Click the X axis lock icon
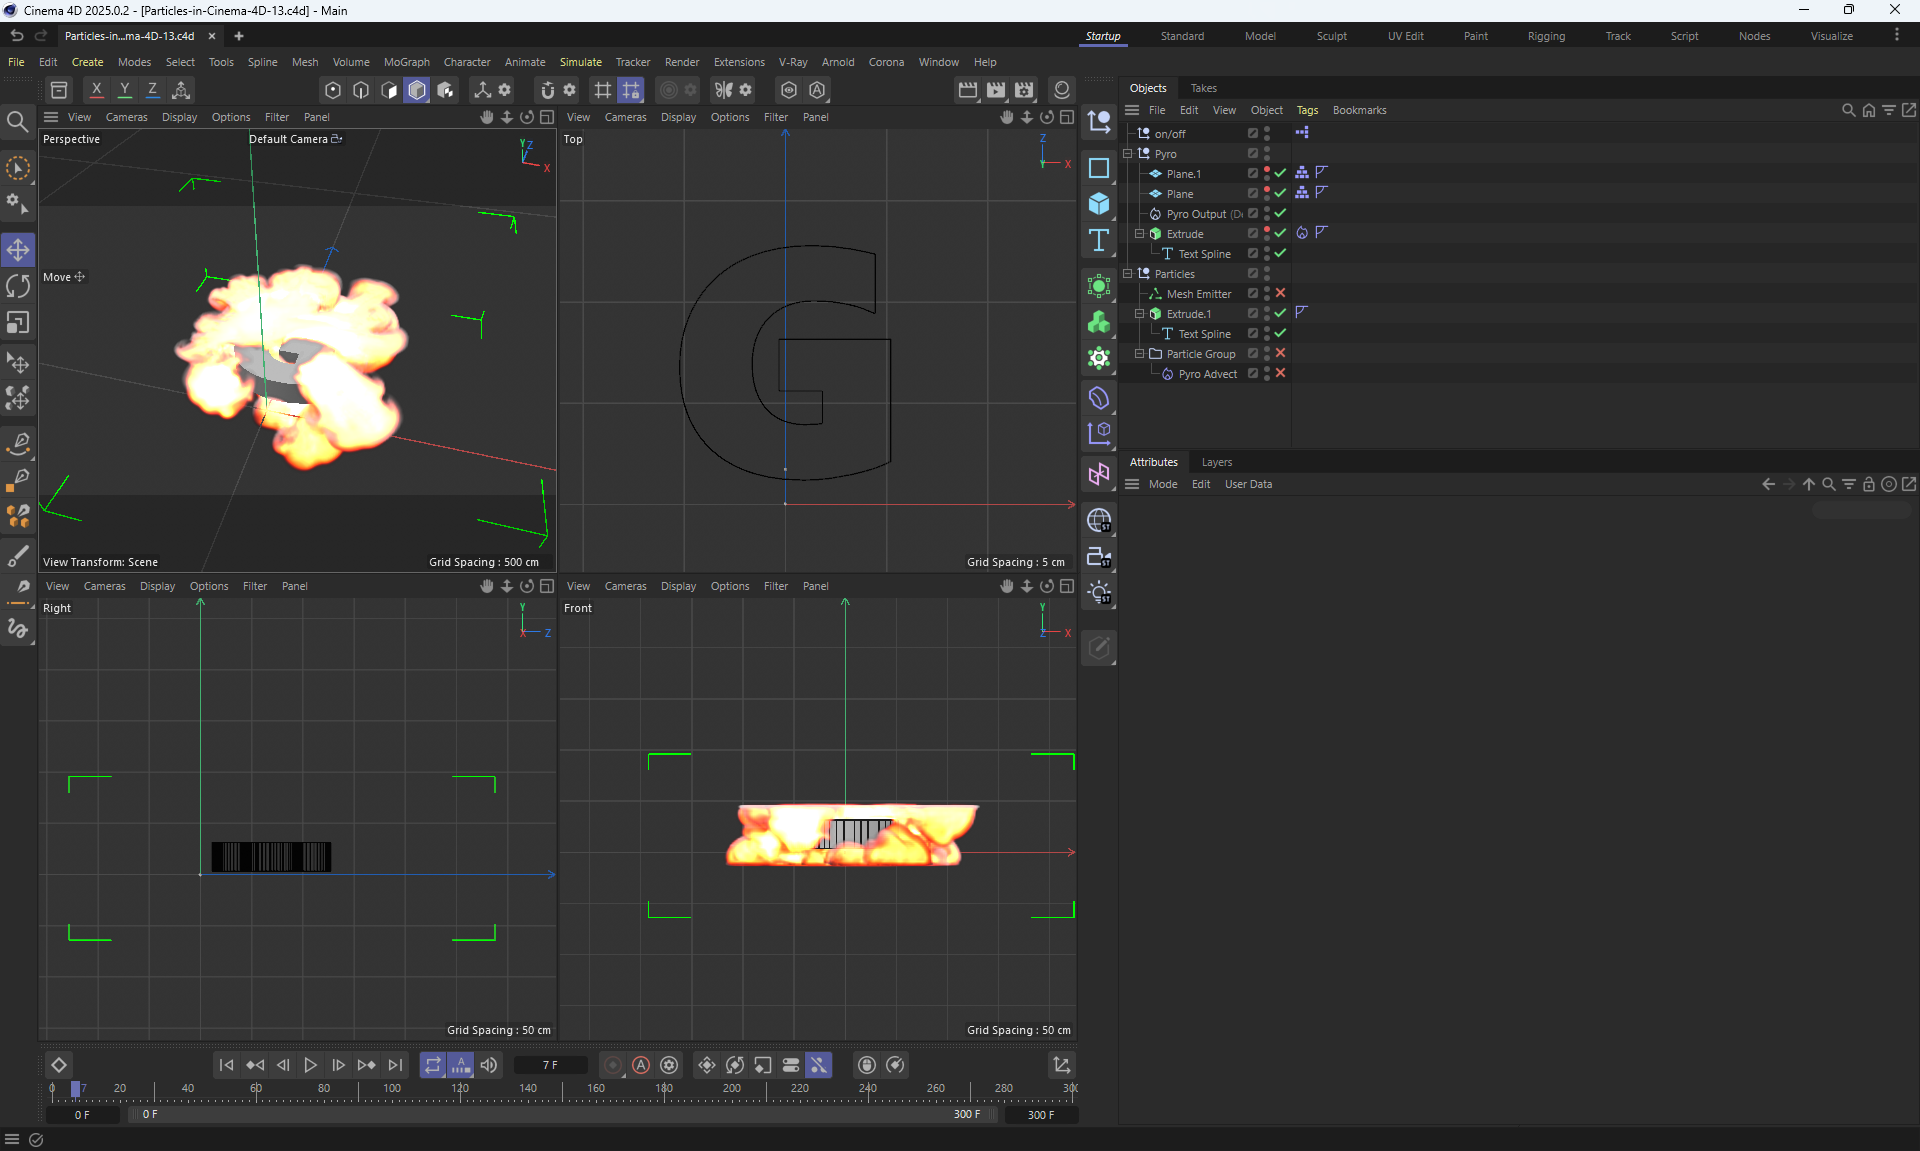The image size is (1920, 1151). tap(96, 90)
